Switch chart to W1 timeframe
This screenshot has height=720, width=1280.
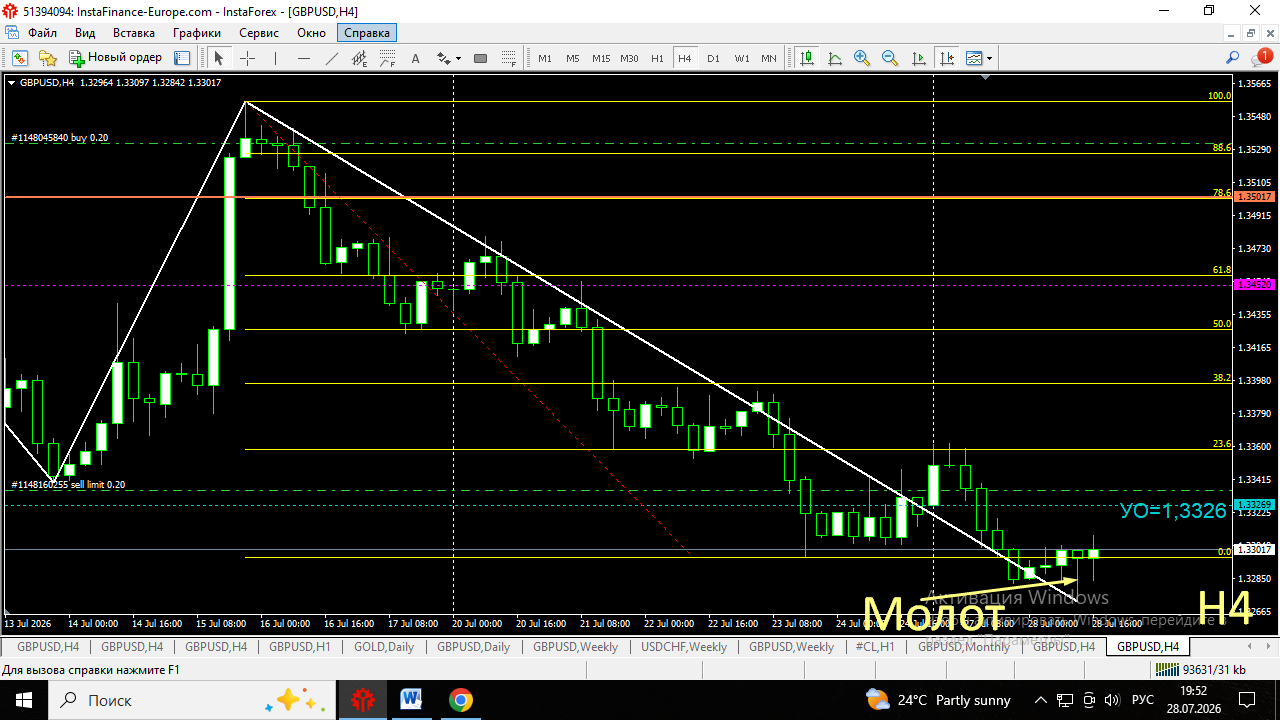coord(742,58)
